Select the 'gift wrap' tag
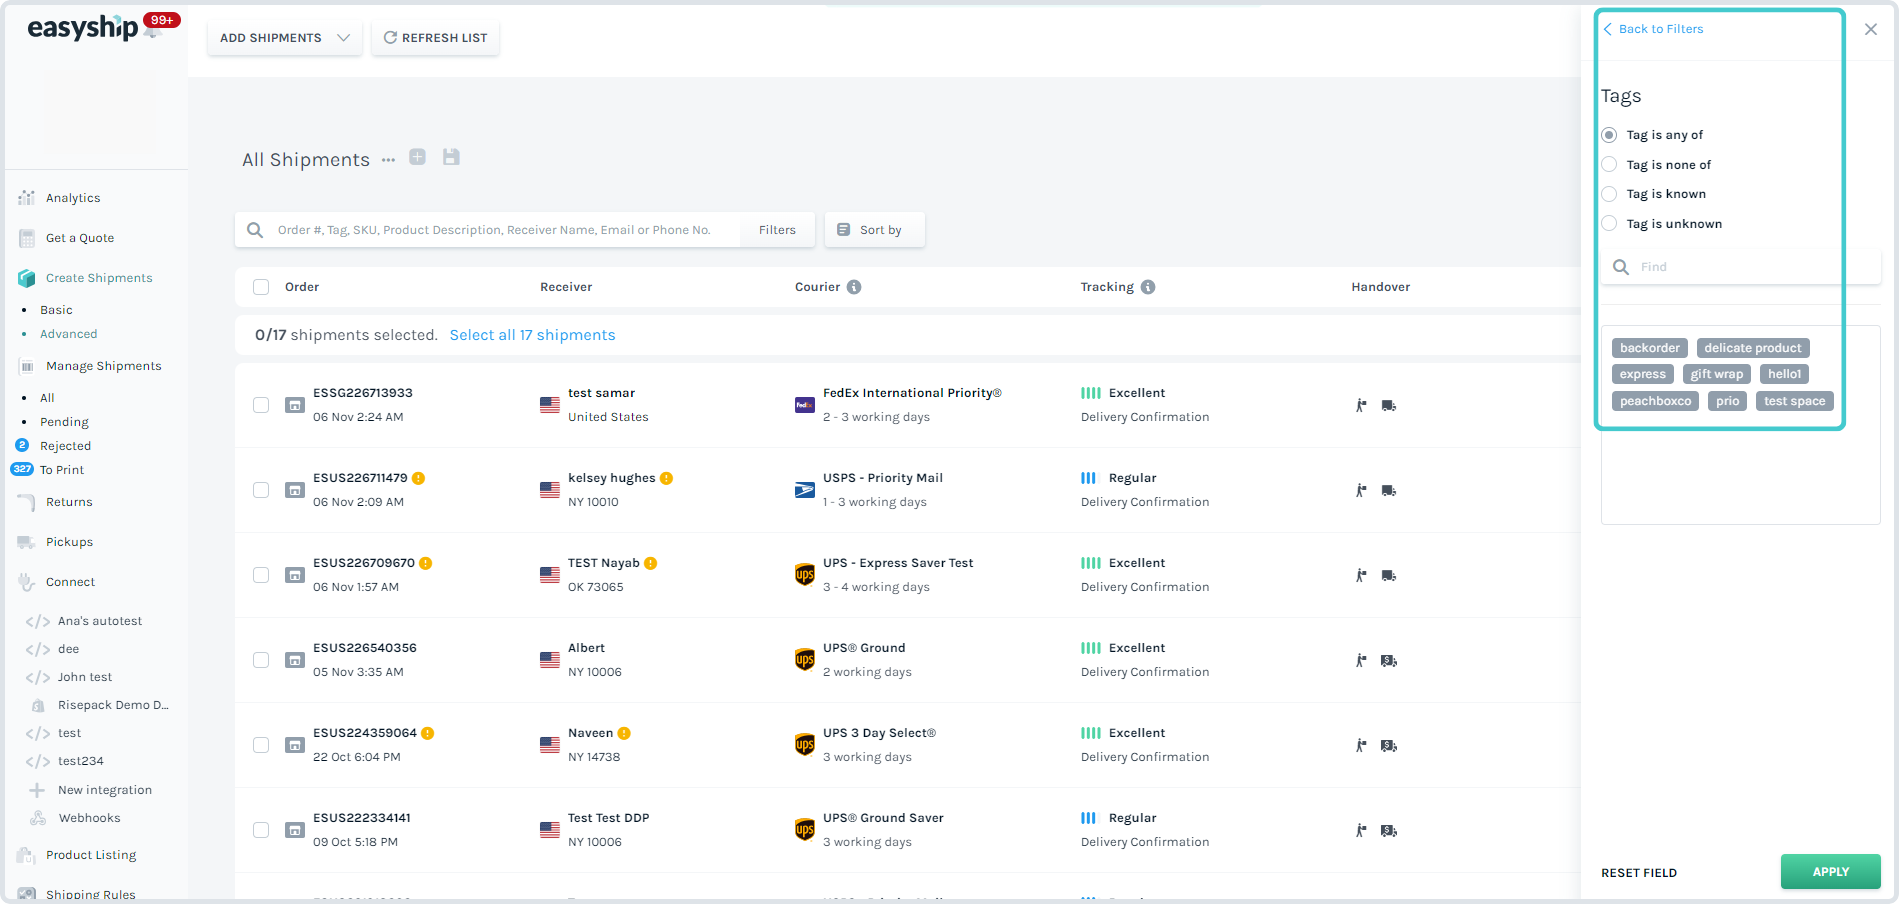This screenshot has height=904, width=1899. (x=1717, y=374)
